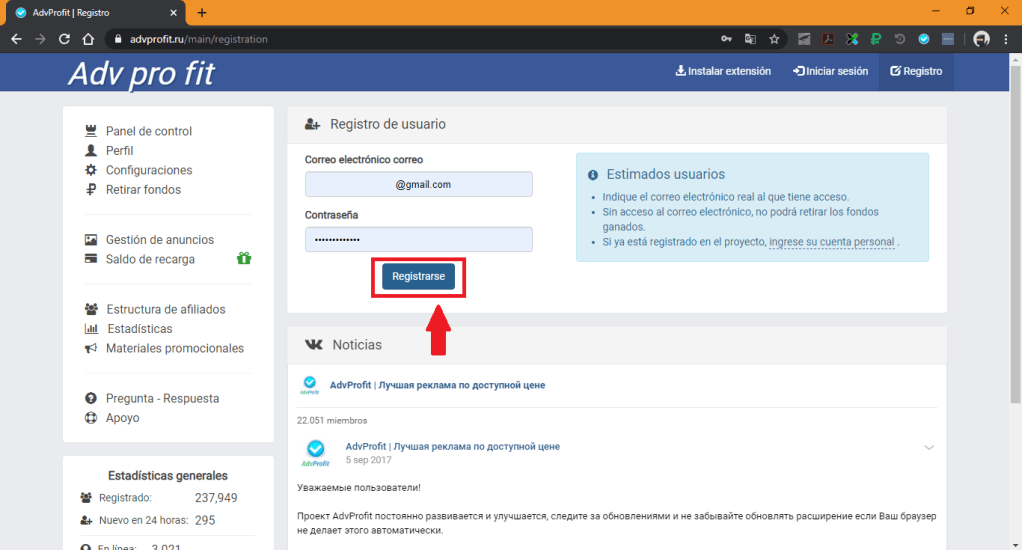Click Instalar extensión in the header
The width and height of the screenshot is (1022, 550).
tap(723, 72)
